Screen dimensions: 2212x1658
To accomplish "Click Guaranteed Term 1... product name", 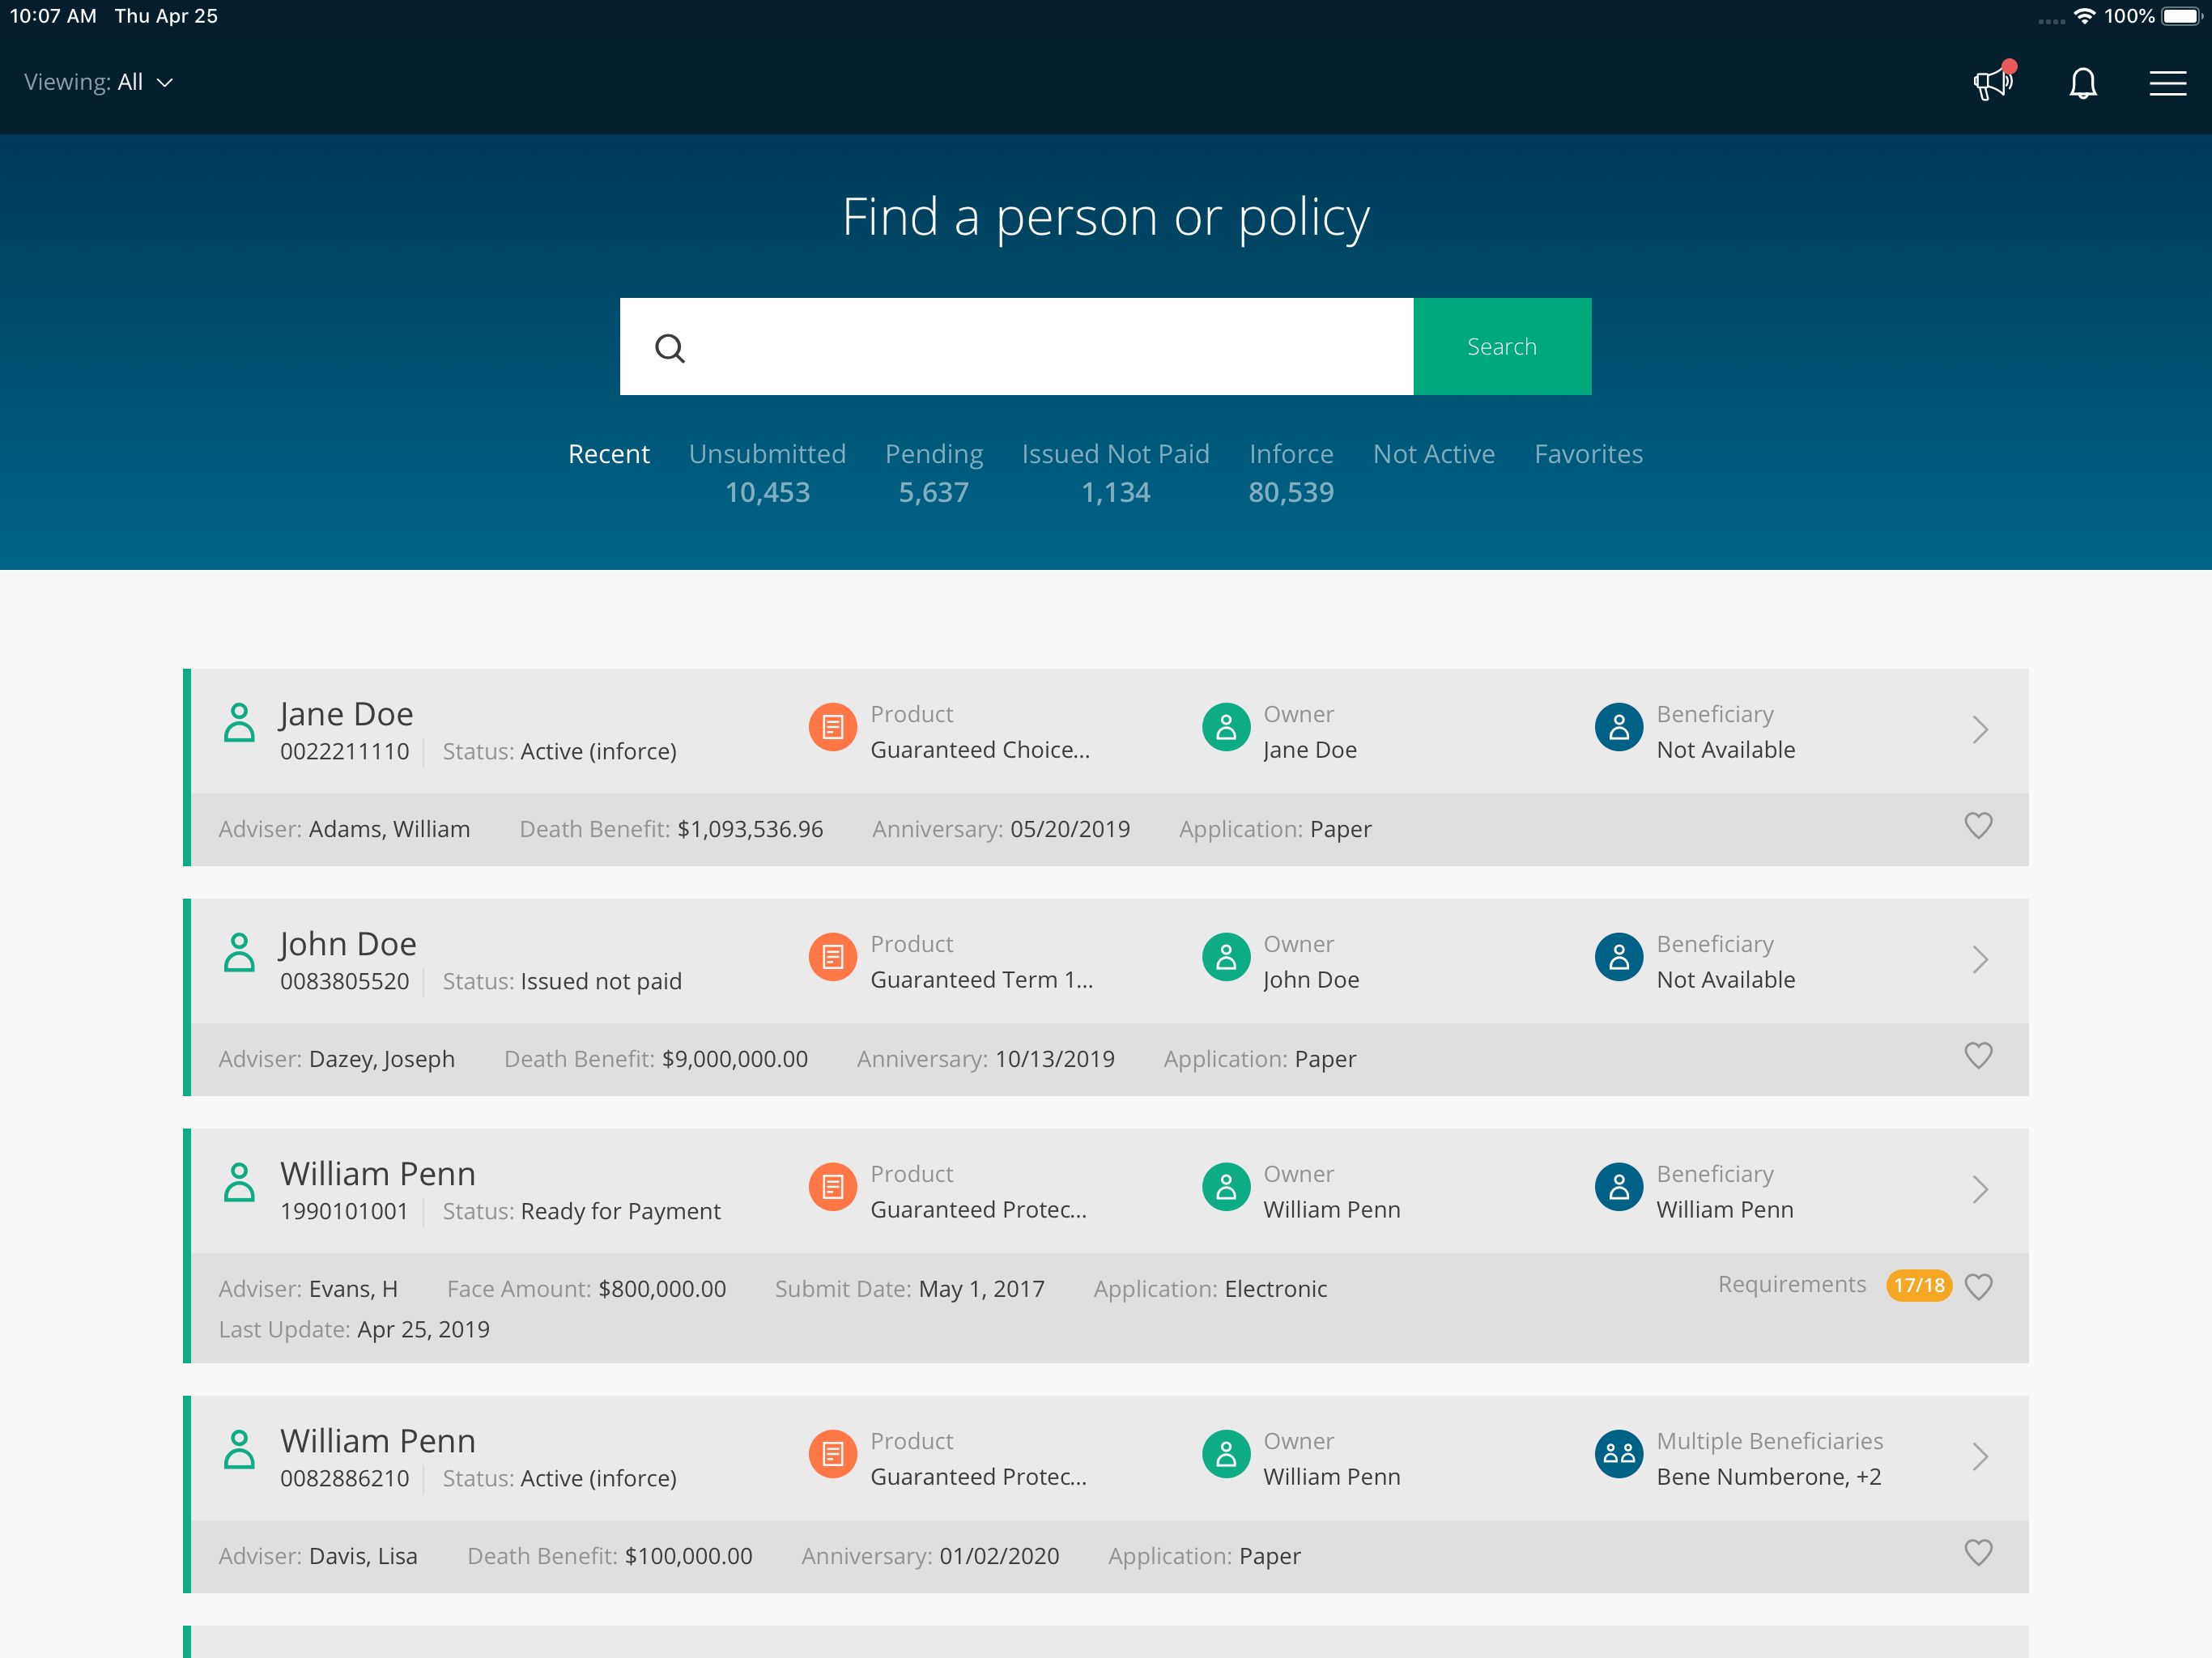I will (x=982, y=980).
